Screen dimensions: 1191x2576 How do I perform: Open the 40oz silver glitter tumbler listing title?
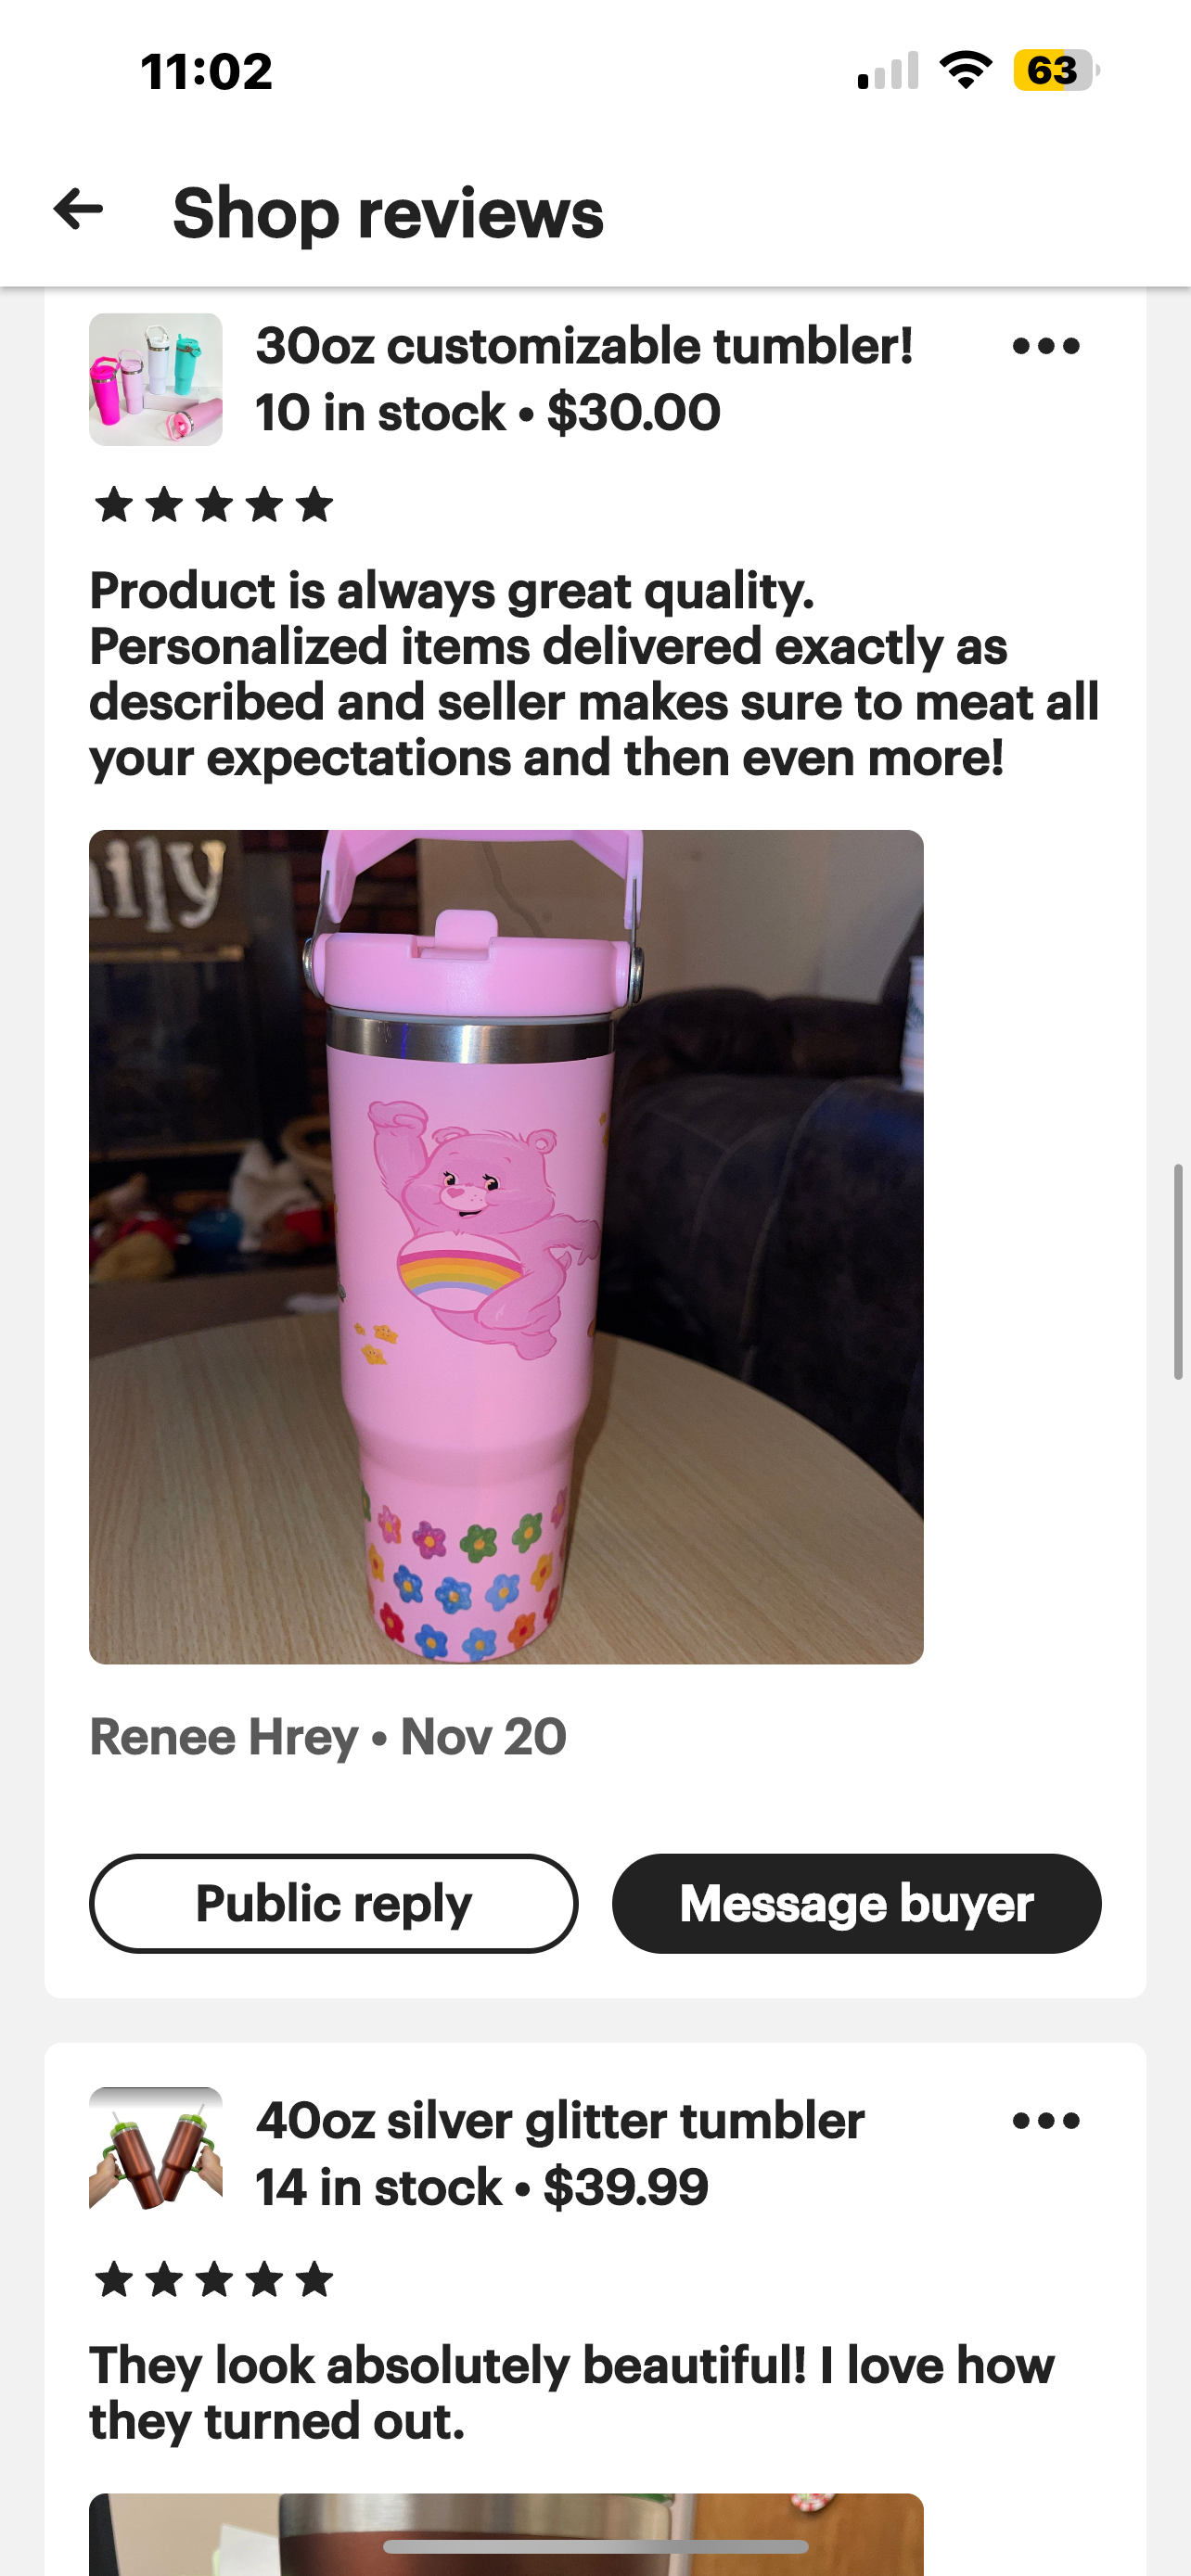pos(560,2120)
